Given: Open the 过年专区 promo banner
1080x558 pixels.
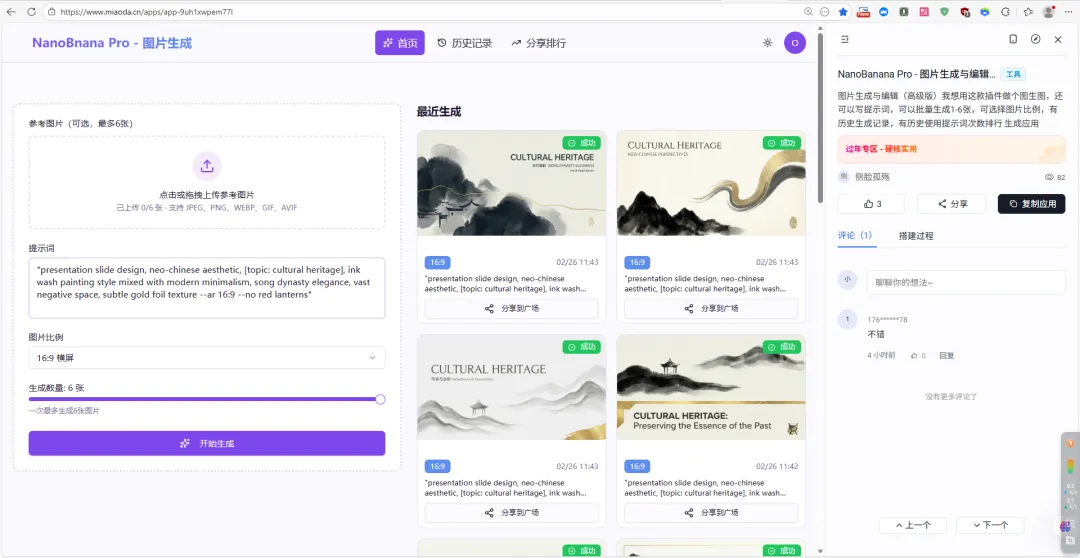Looking at the screenshot, I should (951, 149).
